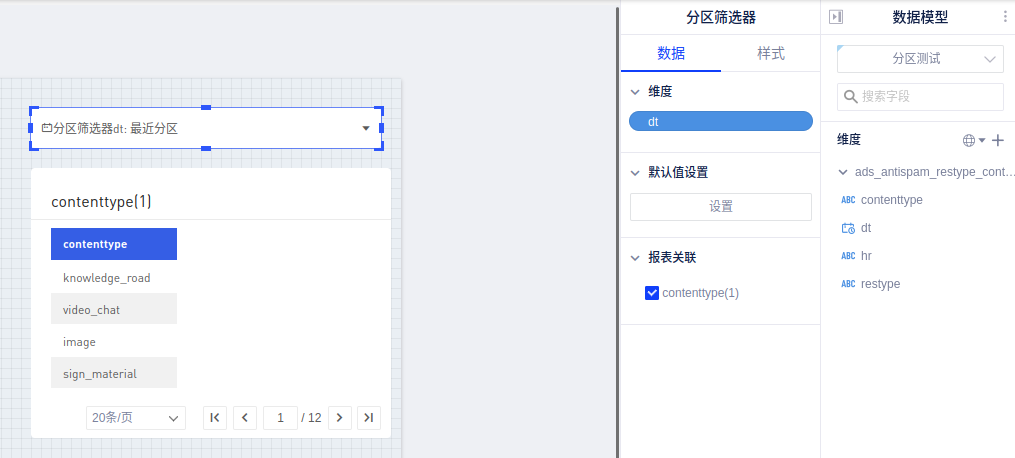The image size is (1015, 458).
Task: Collapse the data model panel icon
Action: 836,17
